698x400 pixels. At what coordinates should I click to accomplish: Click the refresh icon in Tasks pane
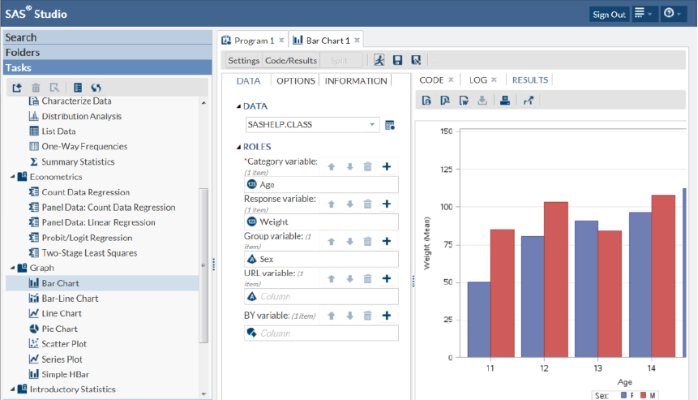click(x=96, y=88)
